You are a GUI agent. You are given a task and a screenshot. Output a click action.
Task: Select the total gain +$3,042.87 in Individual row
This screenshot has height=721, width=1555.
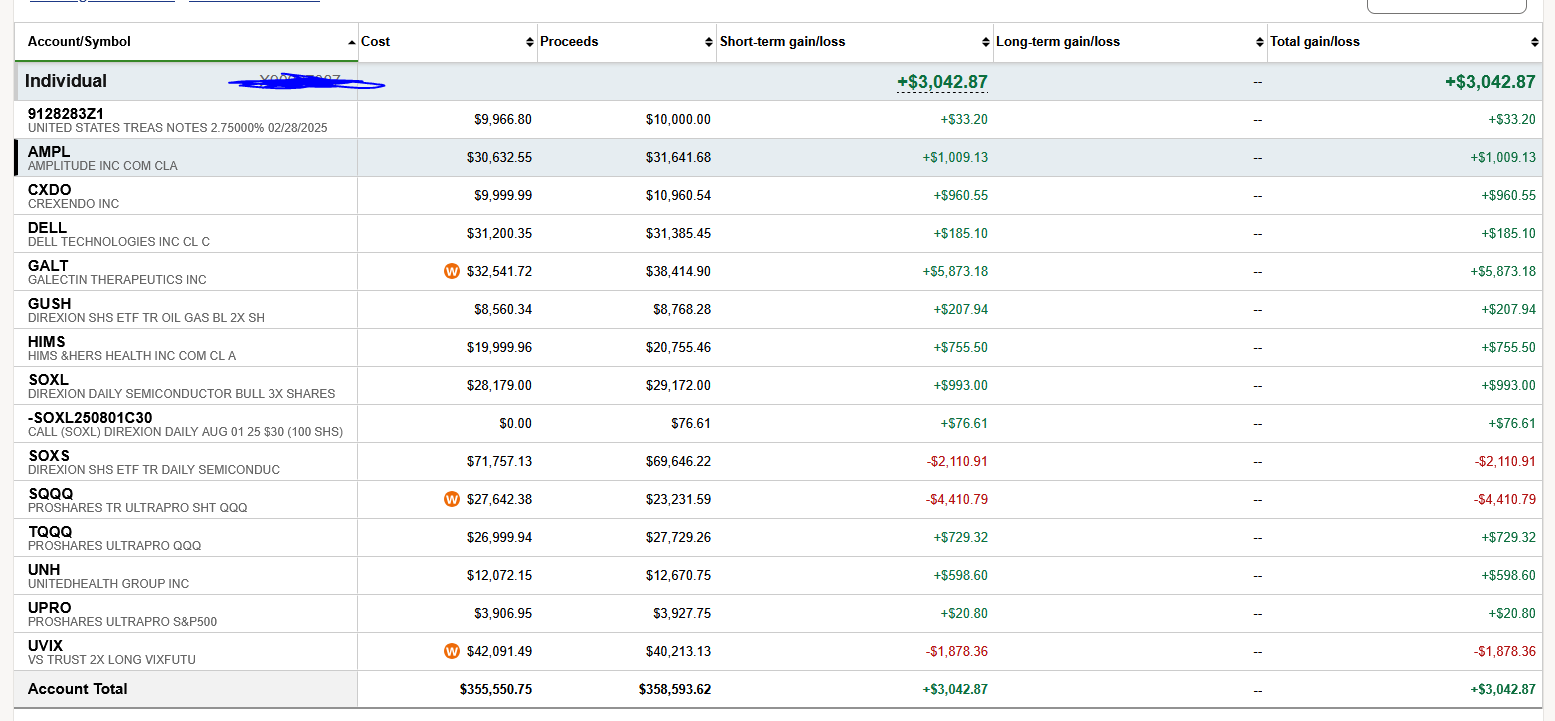(x=1490, y=82)
